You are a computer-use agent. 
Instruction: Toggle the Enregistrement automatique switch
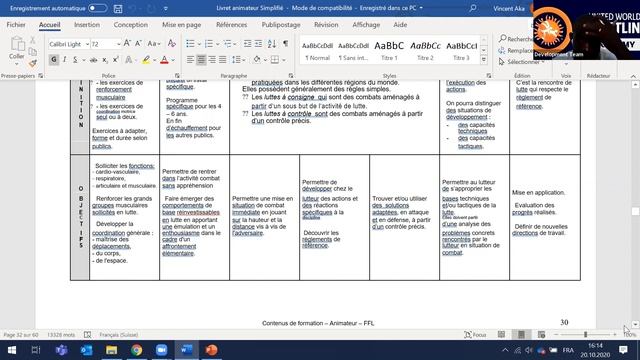pos(98,8)
